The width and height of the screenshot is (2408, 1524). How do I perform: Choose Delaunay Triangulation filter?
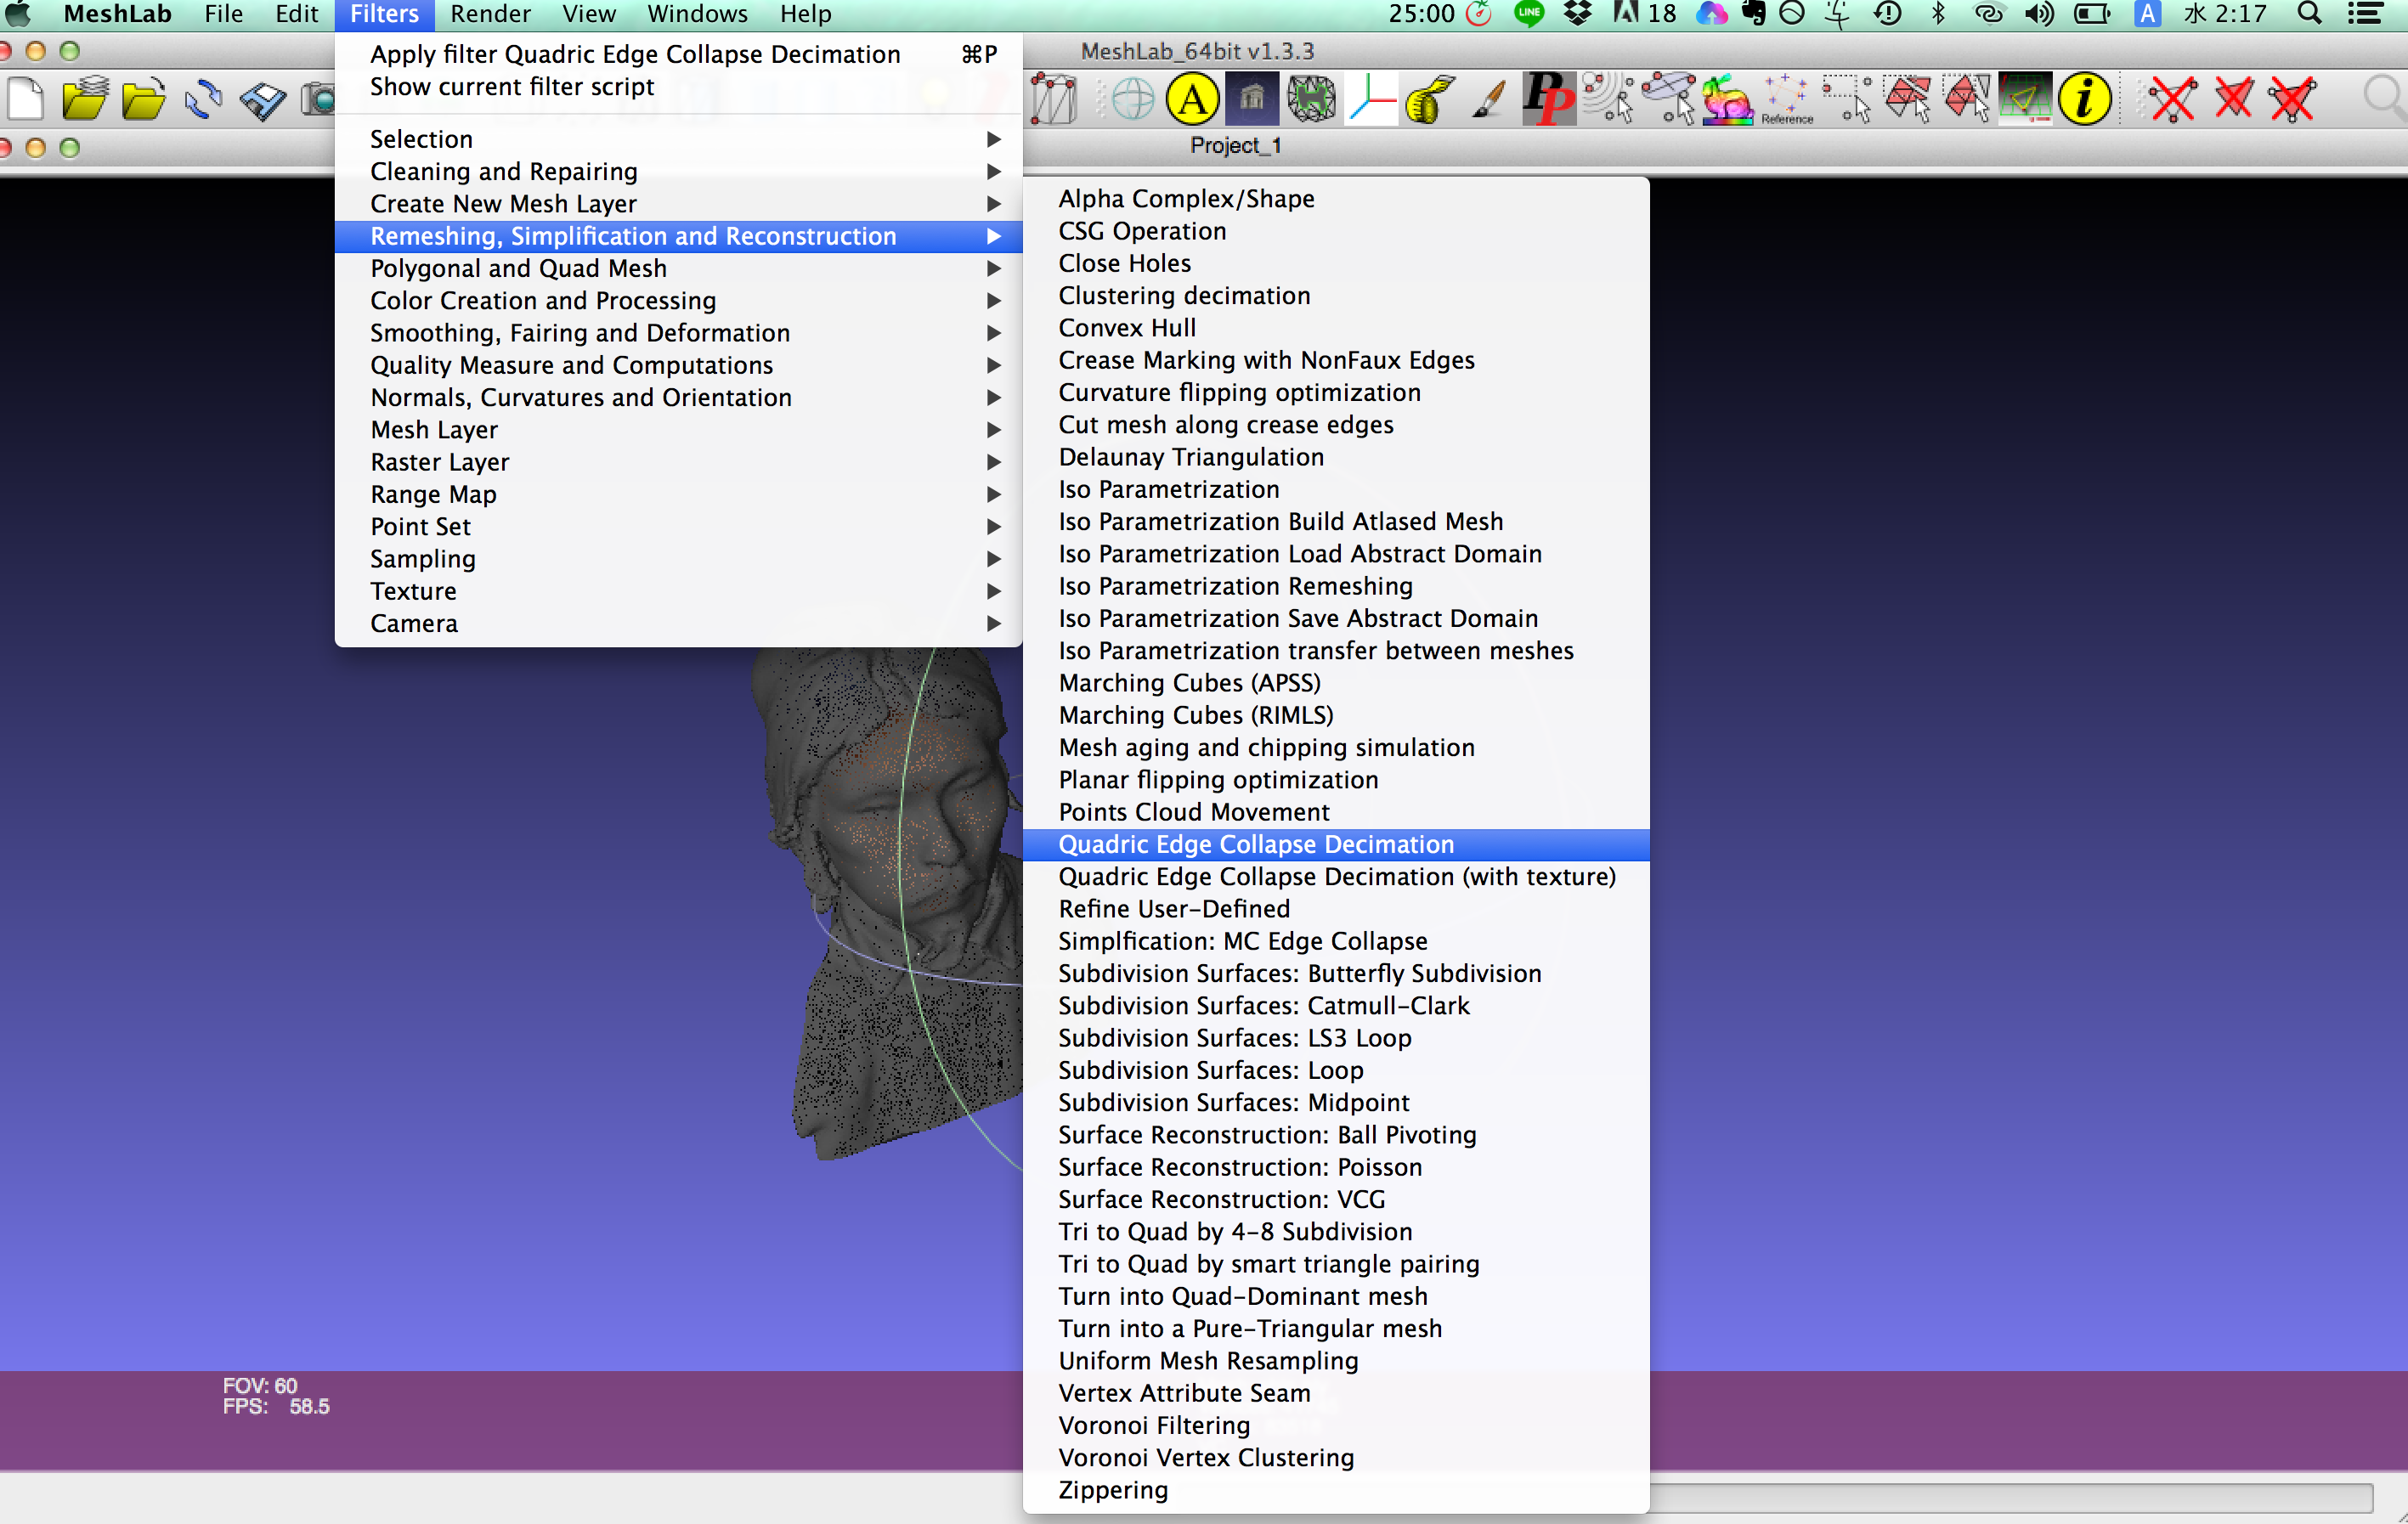point(1336,457)
